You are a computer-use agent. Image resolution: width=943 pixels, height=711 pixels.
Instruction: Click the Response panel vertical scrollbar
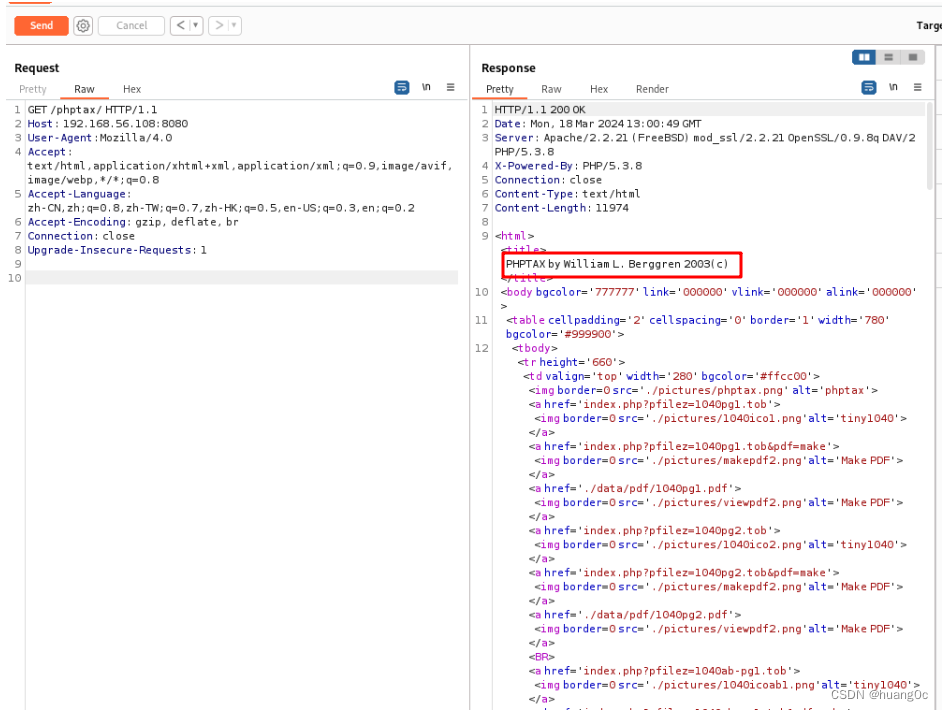click(x=930, y=146)
